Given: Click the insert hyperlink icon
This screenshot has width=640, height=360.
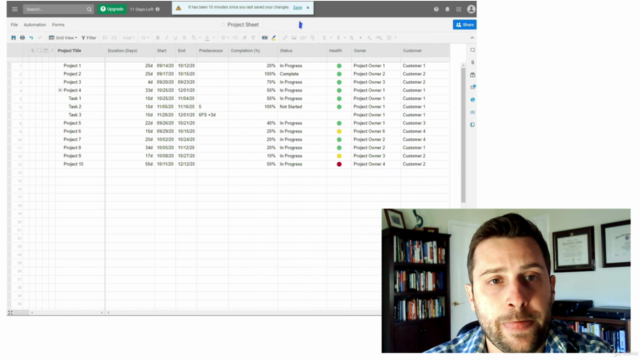Looking at the screenshot, I should (285, 38).
